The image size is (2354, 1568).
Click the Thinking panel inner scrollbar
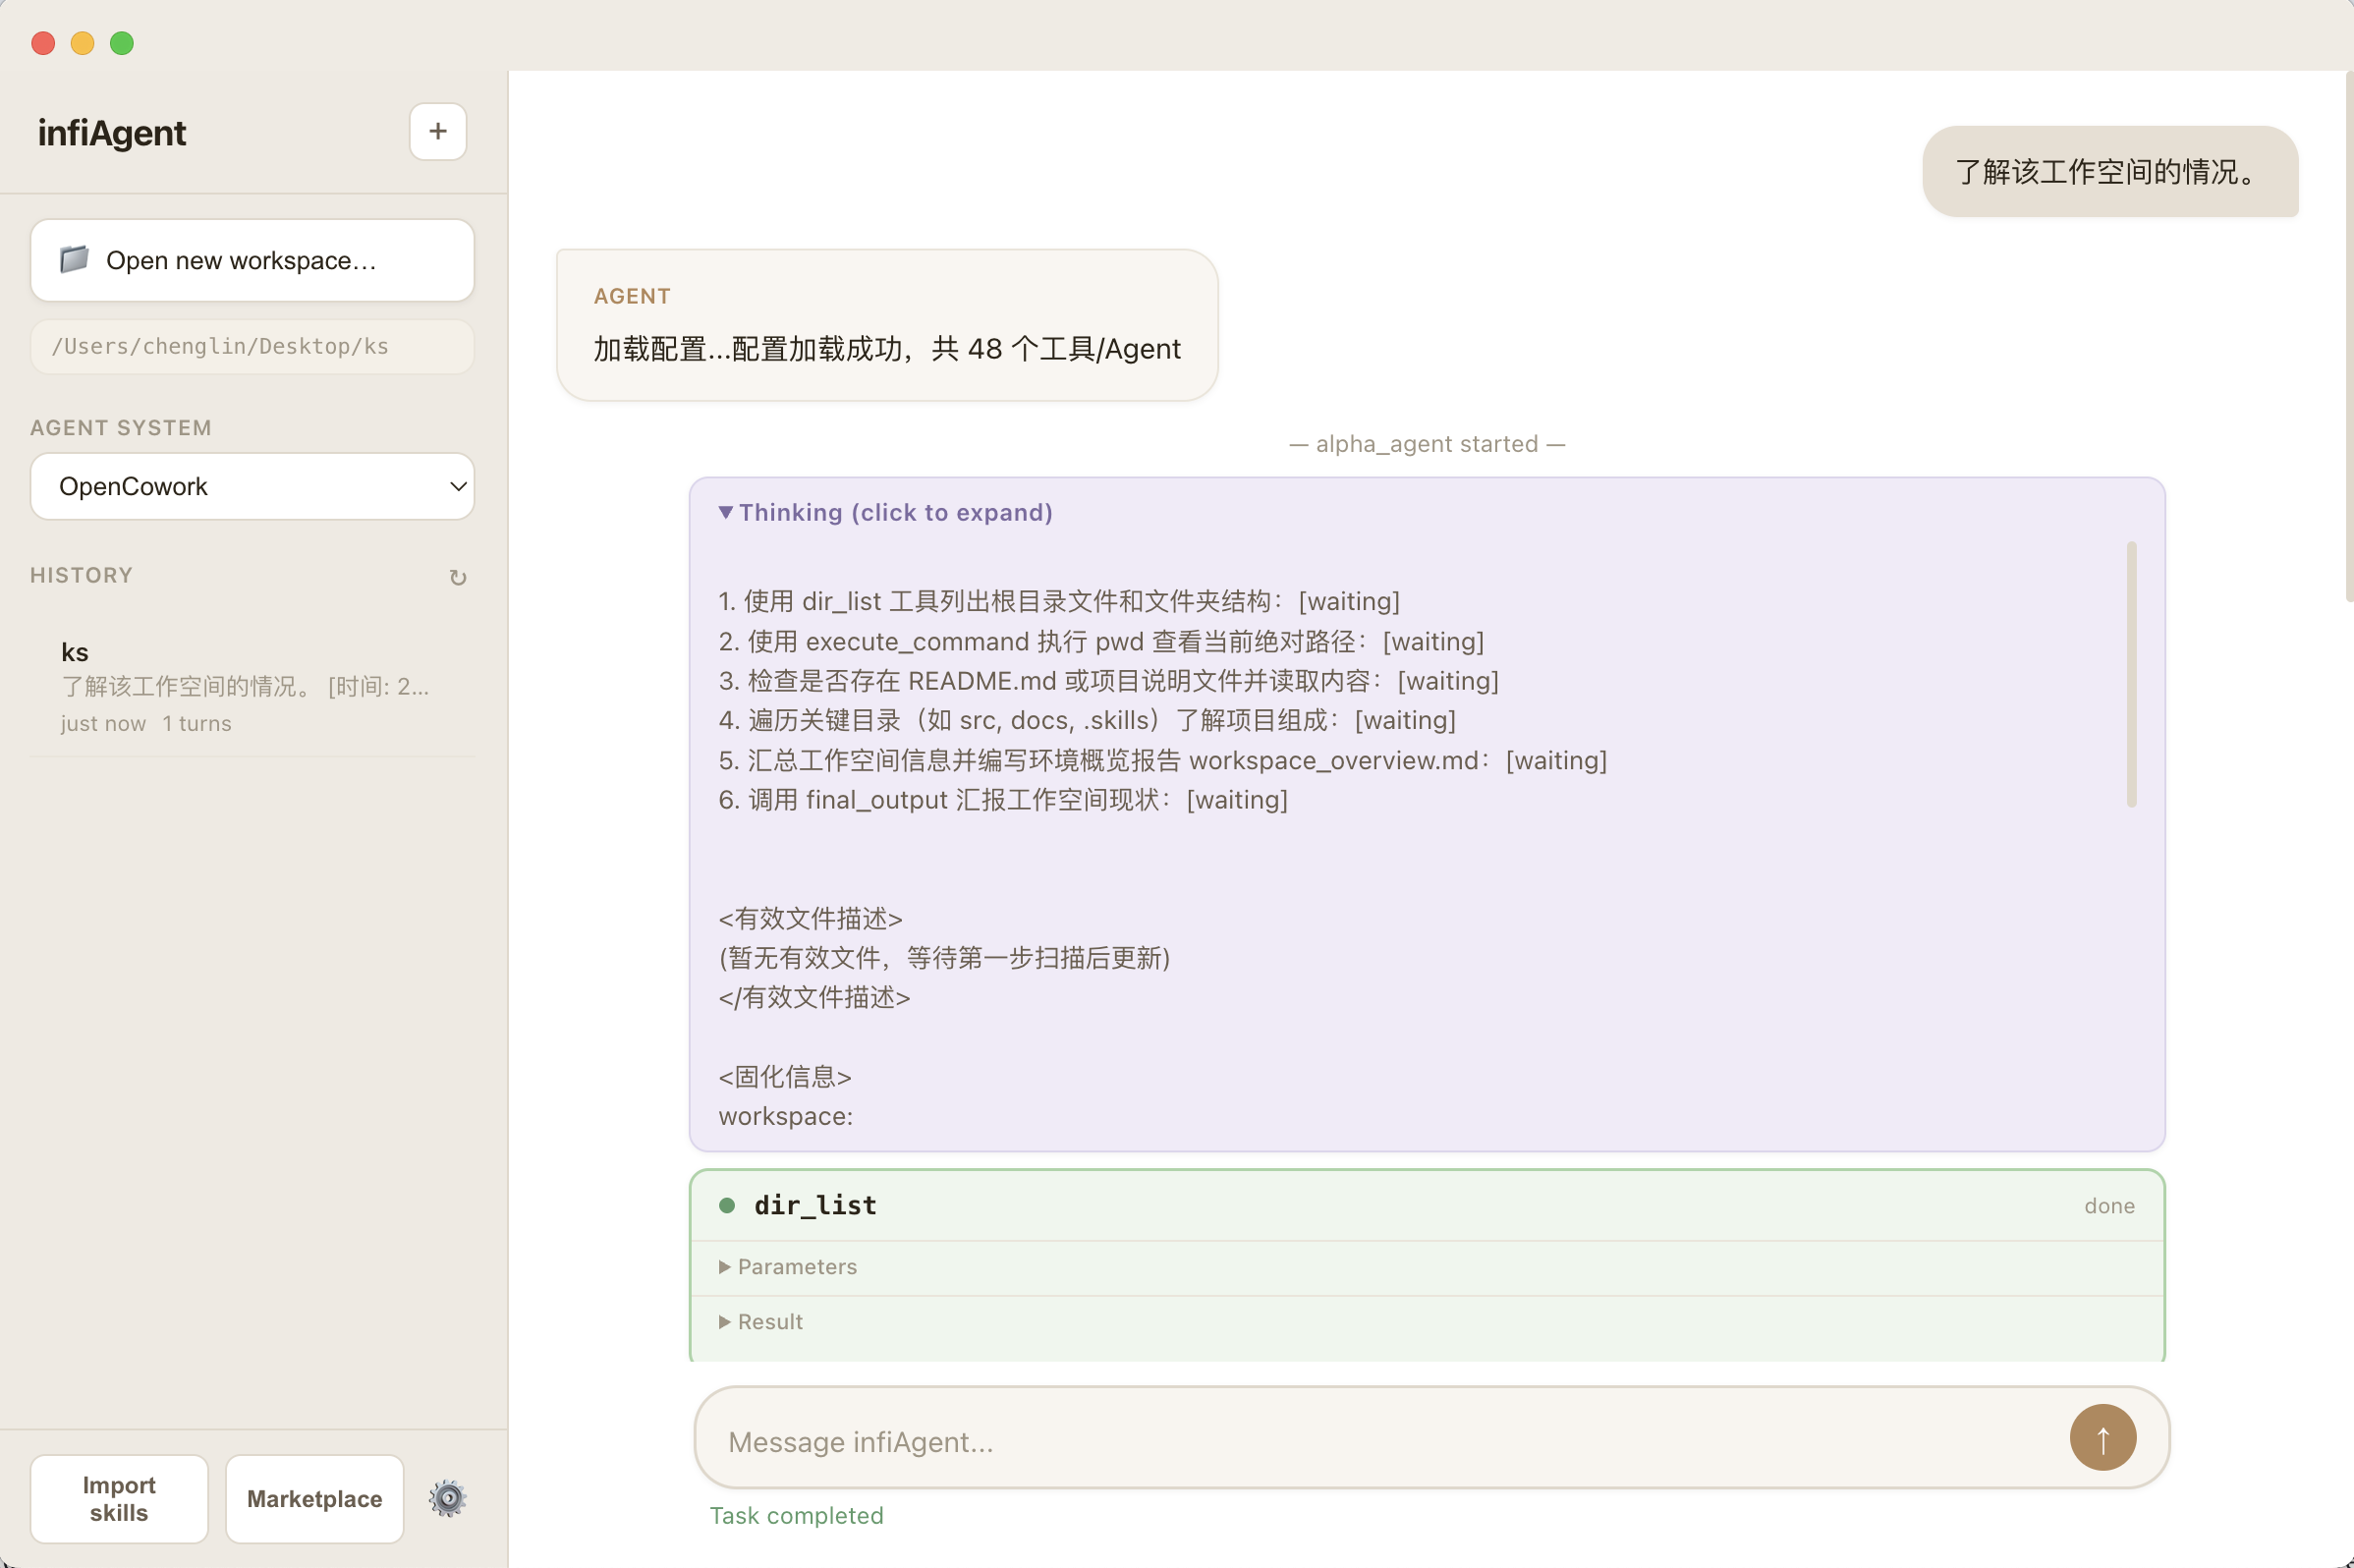[2131, 674]
